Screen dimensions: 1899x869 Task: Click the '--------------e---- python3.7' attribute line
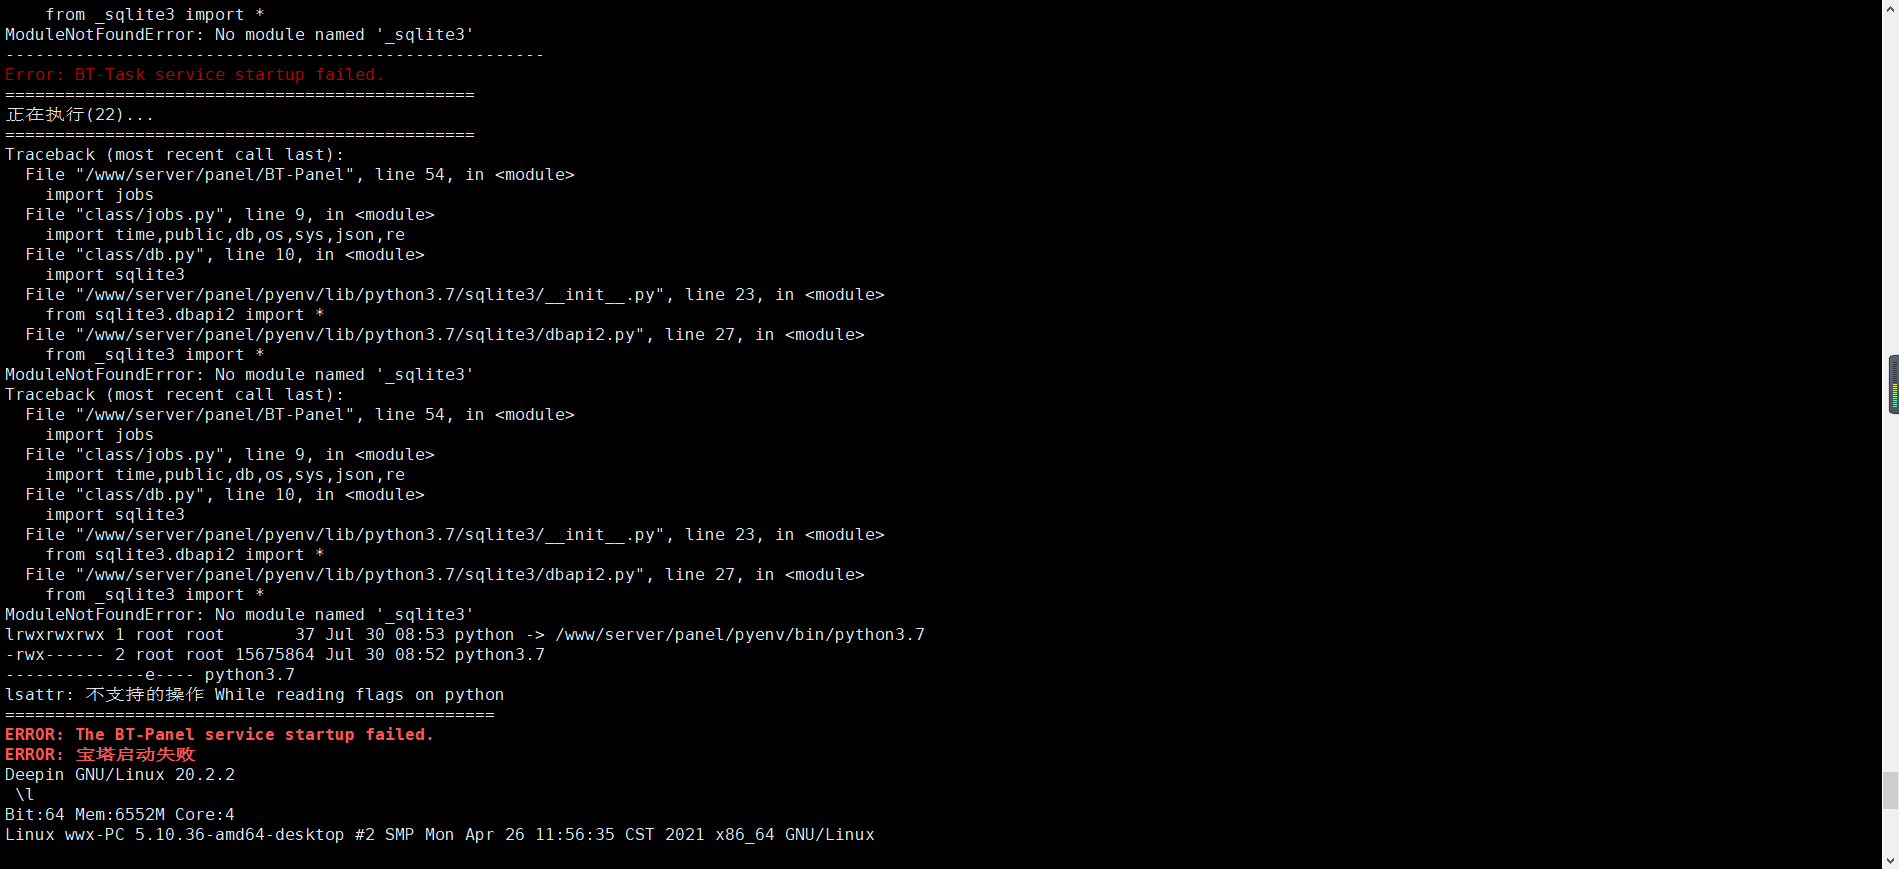[150, 675]
